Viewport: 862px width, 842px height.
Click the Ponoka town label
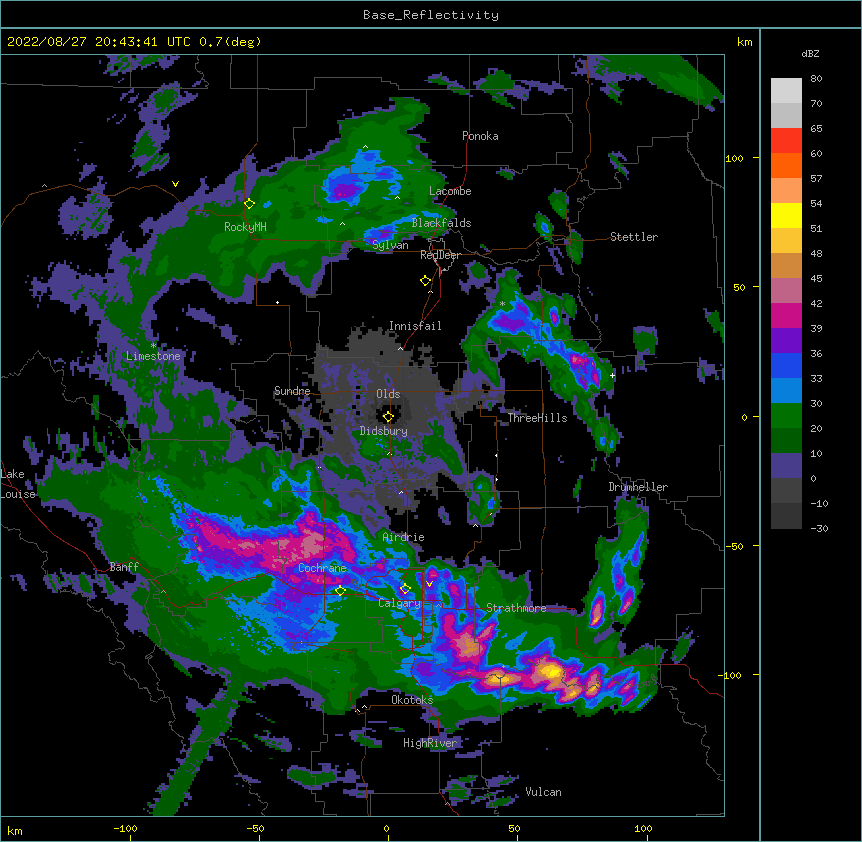coord(480,136)
